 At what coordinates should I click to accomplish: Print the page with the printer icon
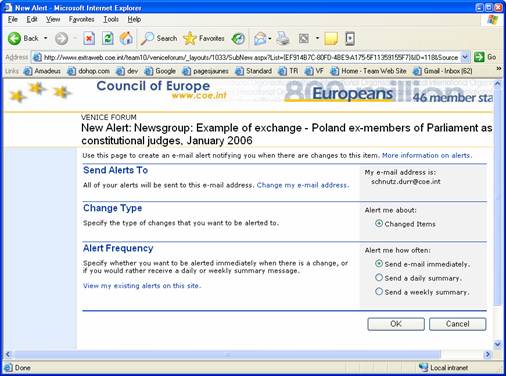[x=283, y=39]
